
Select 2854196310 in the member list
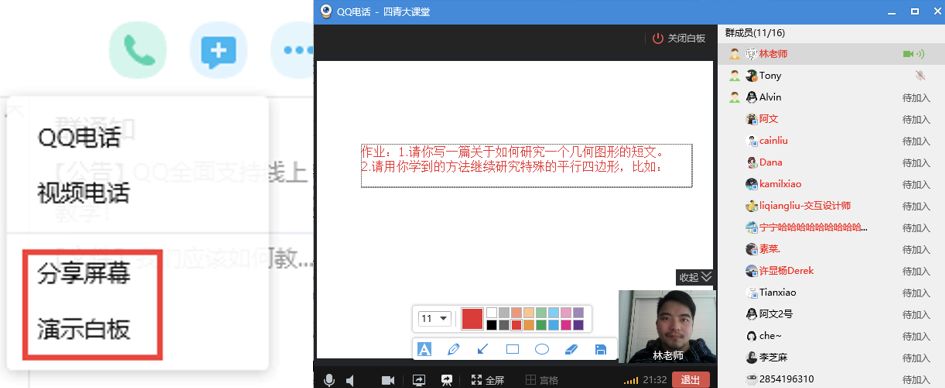tap(831, 379)
